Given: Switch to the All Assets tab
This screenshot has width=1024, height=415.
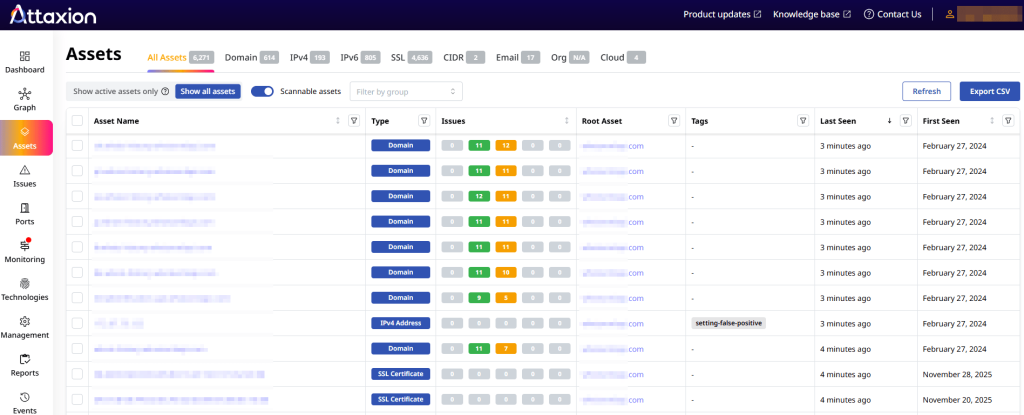Looking at the screenshot, I should [180, 58].
